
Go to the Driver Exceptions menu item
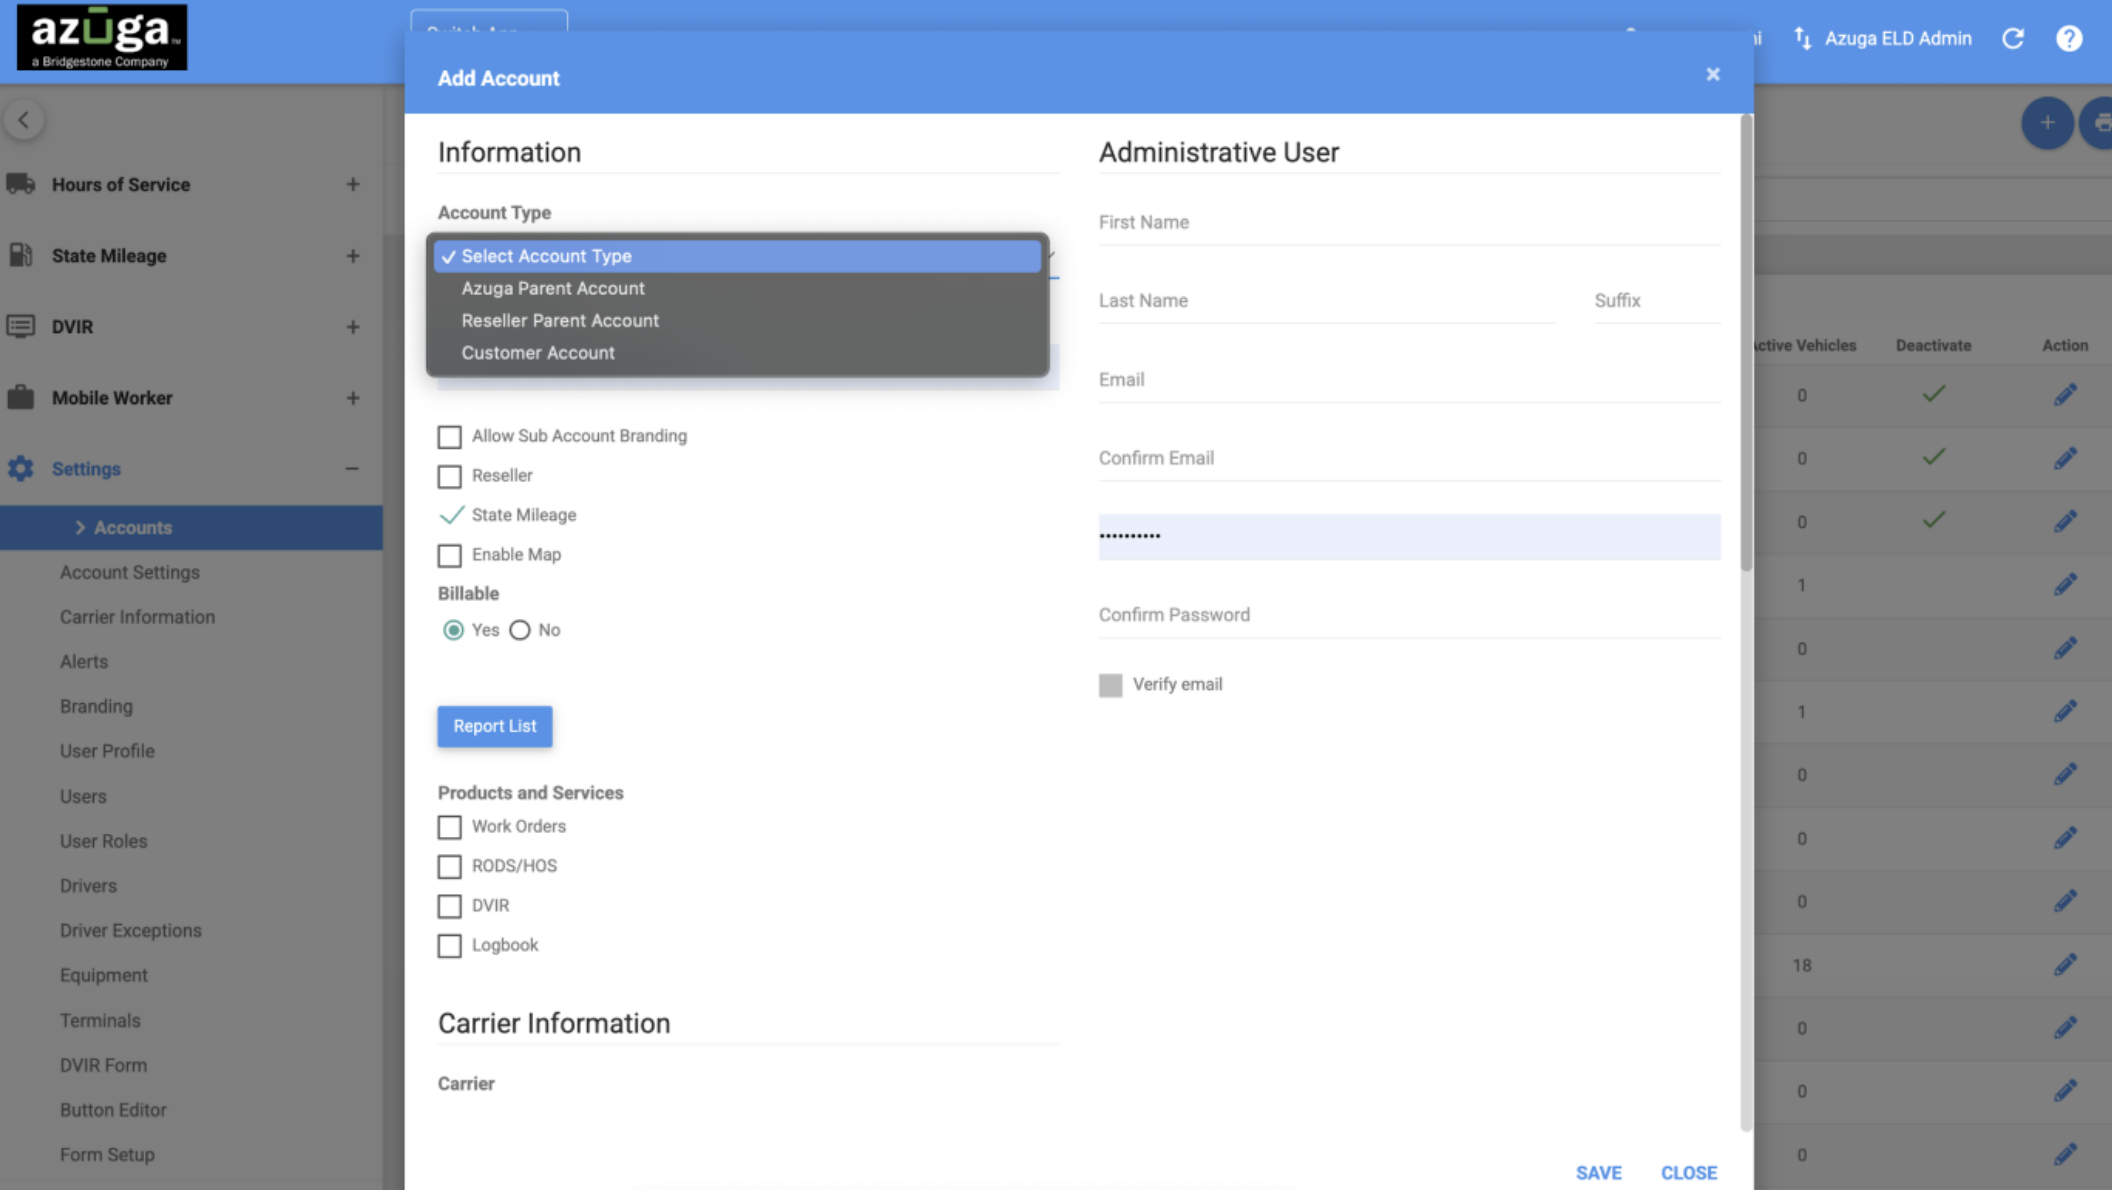(x=130, y=930)
